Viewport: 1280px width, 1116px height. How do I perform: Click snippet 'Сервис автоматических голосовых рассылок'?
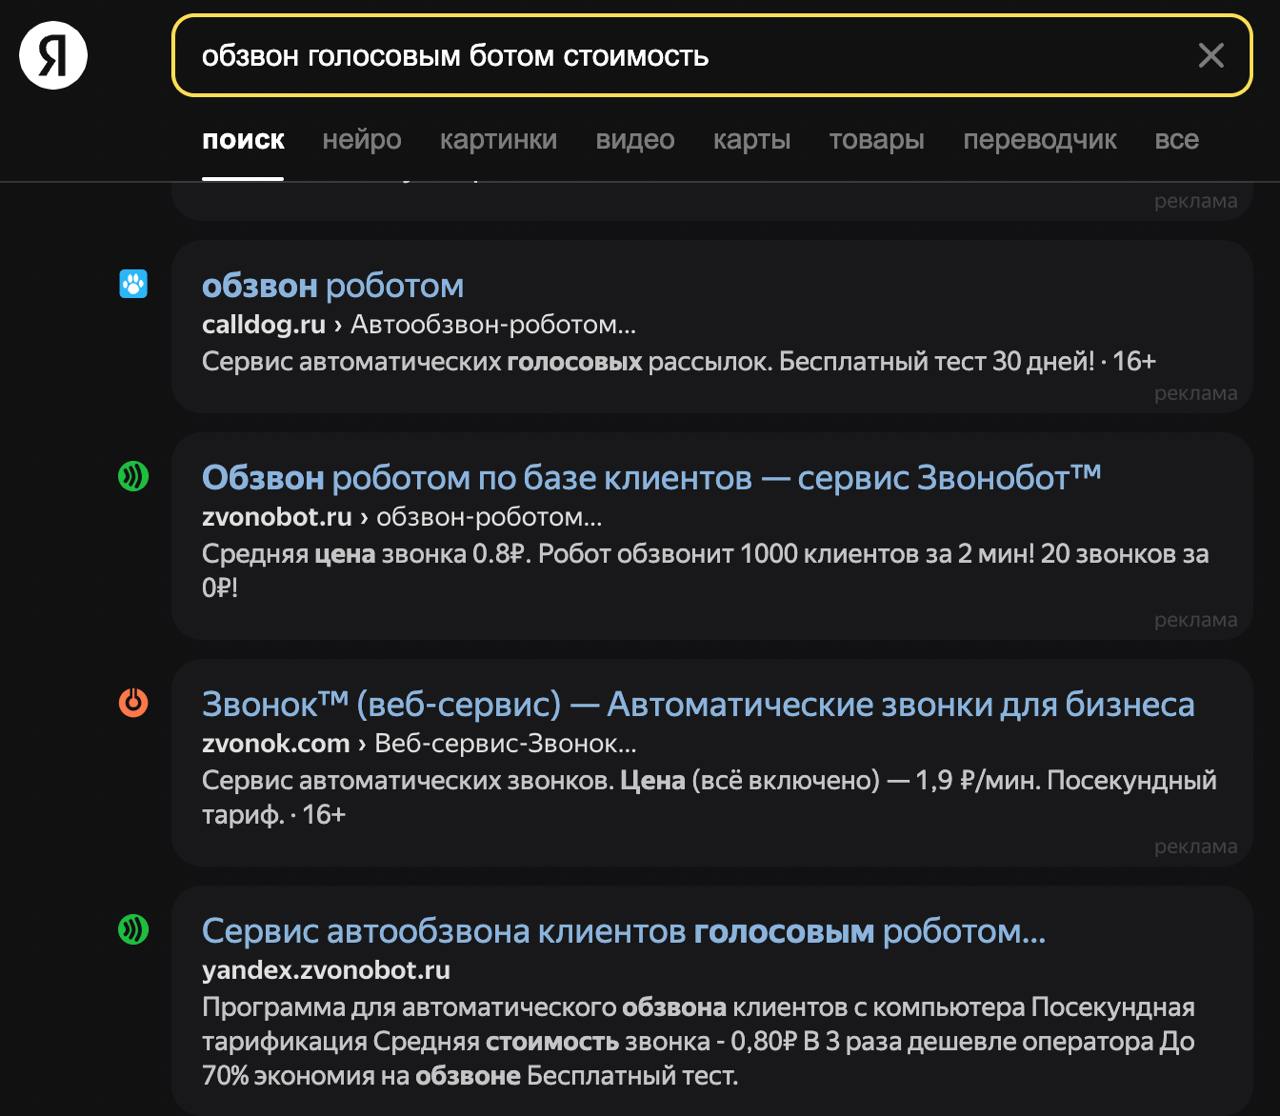[x=679, y=361]
